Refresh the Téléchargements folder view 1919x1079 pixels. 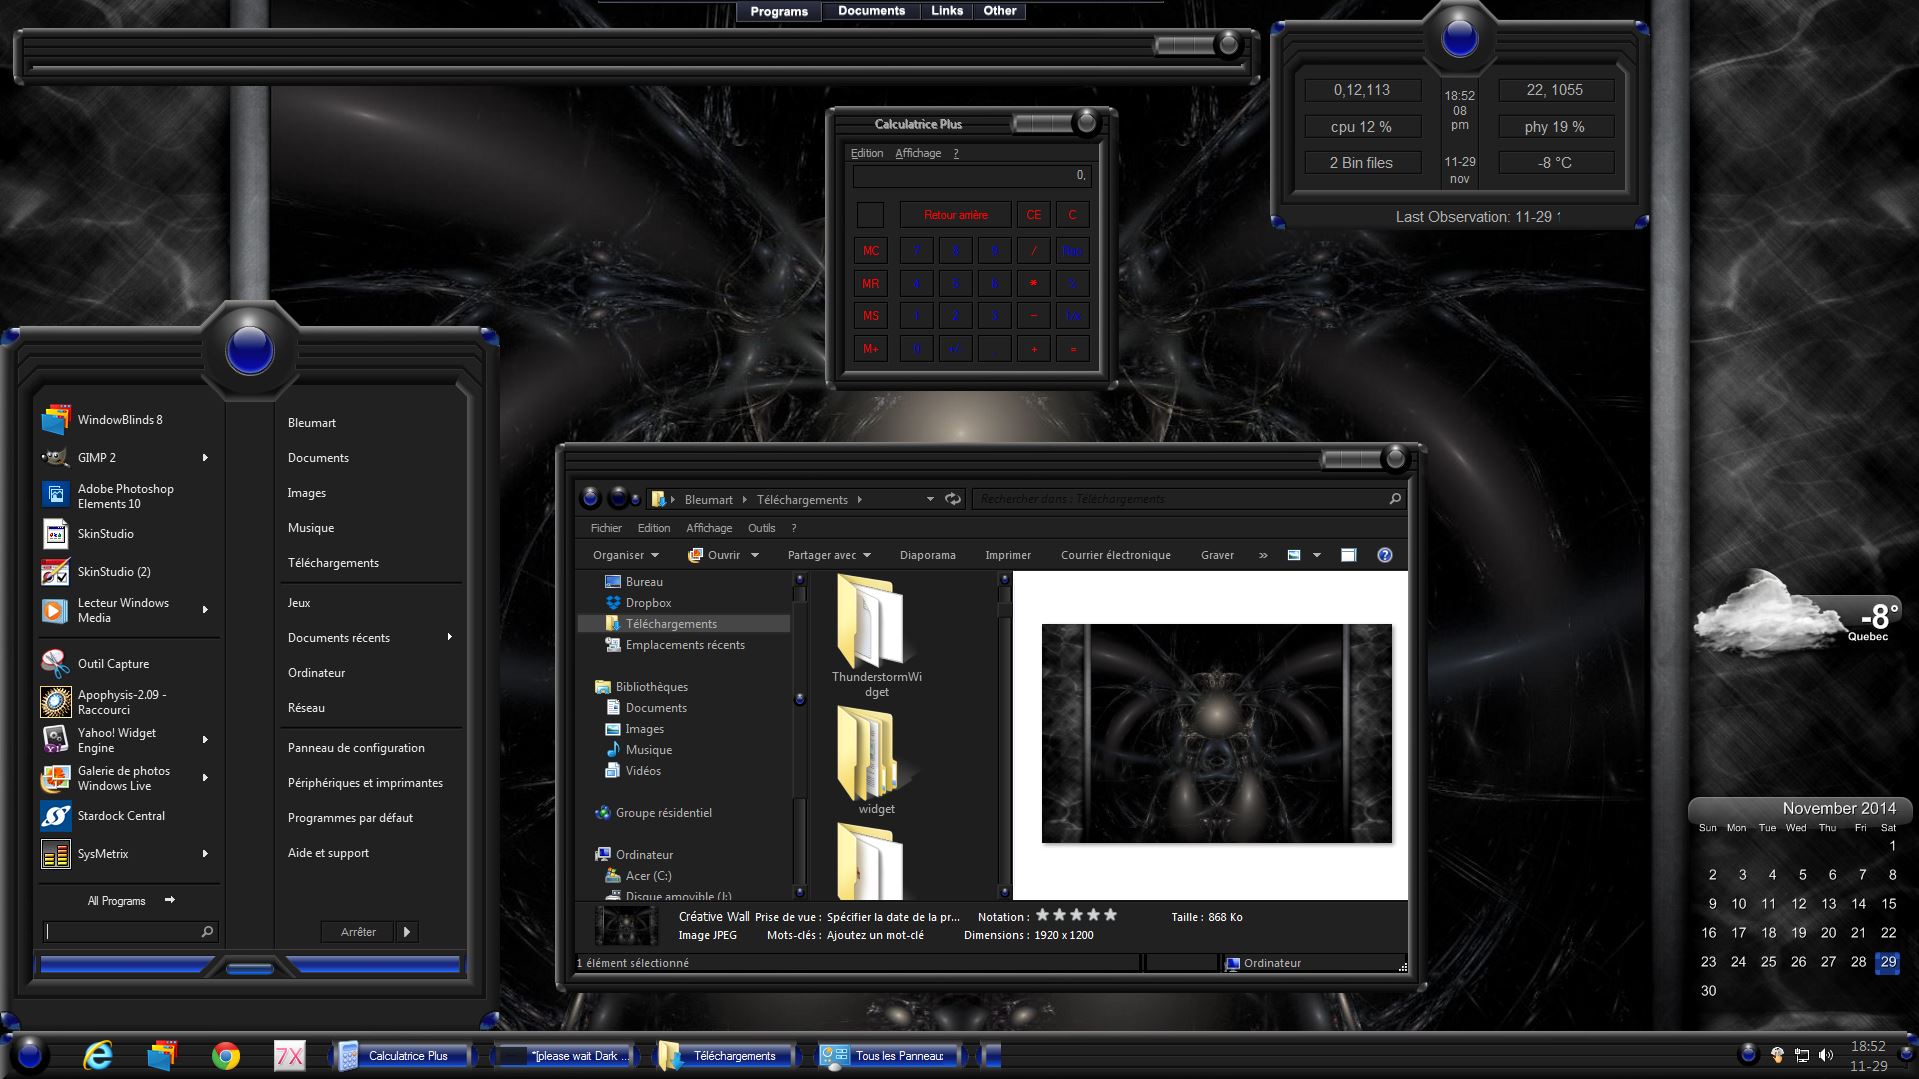[953, 499]
